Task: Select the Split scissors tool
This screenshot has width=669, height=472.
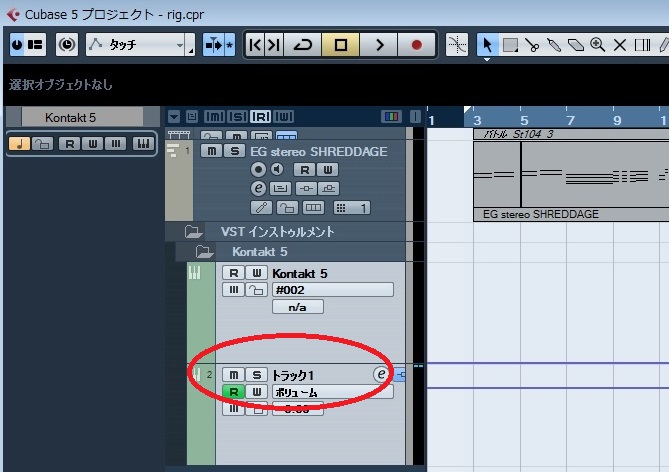Action: tap(532, 44)
